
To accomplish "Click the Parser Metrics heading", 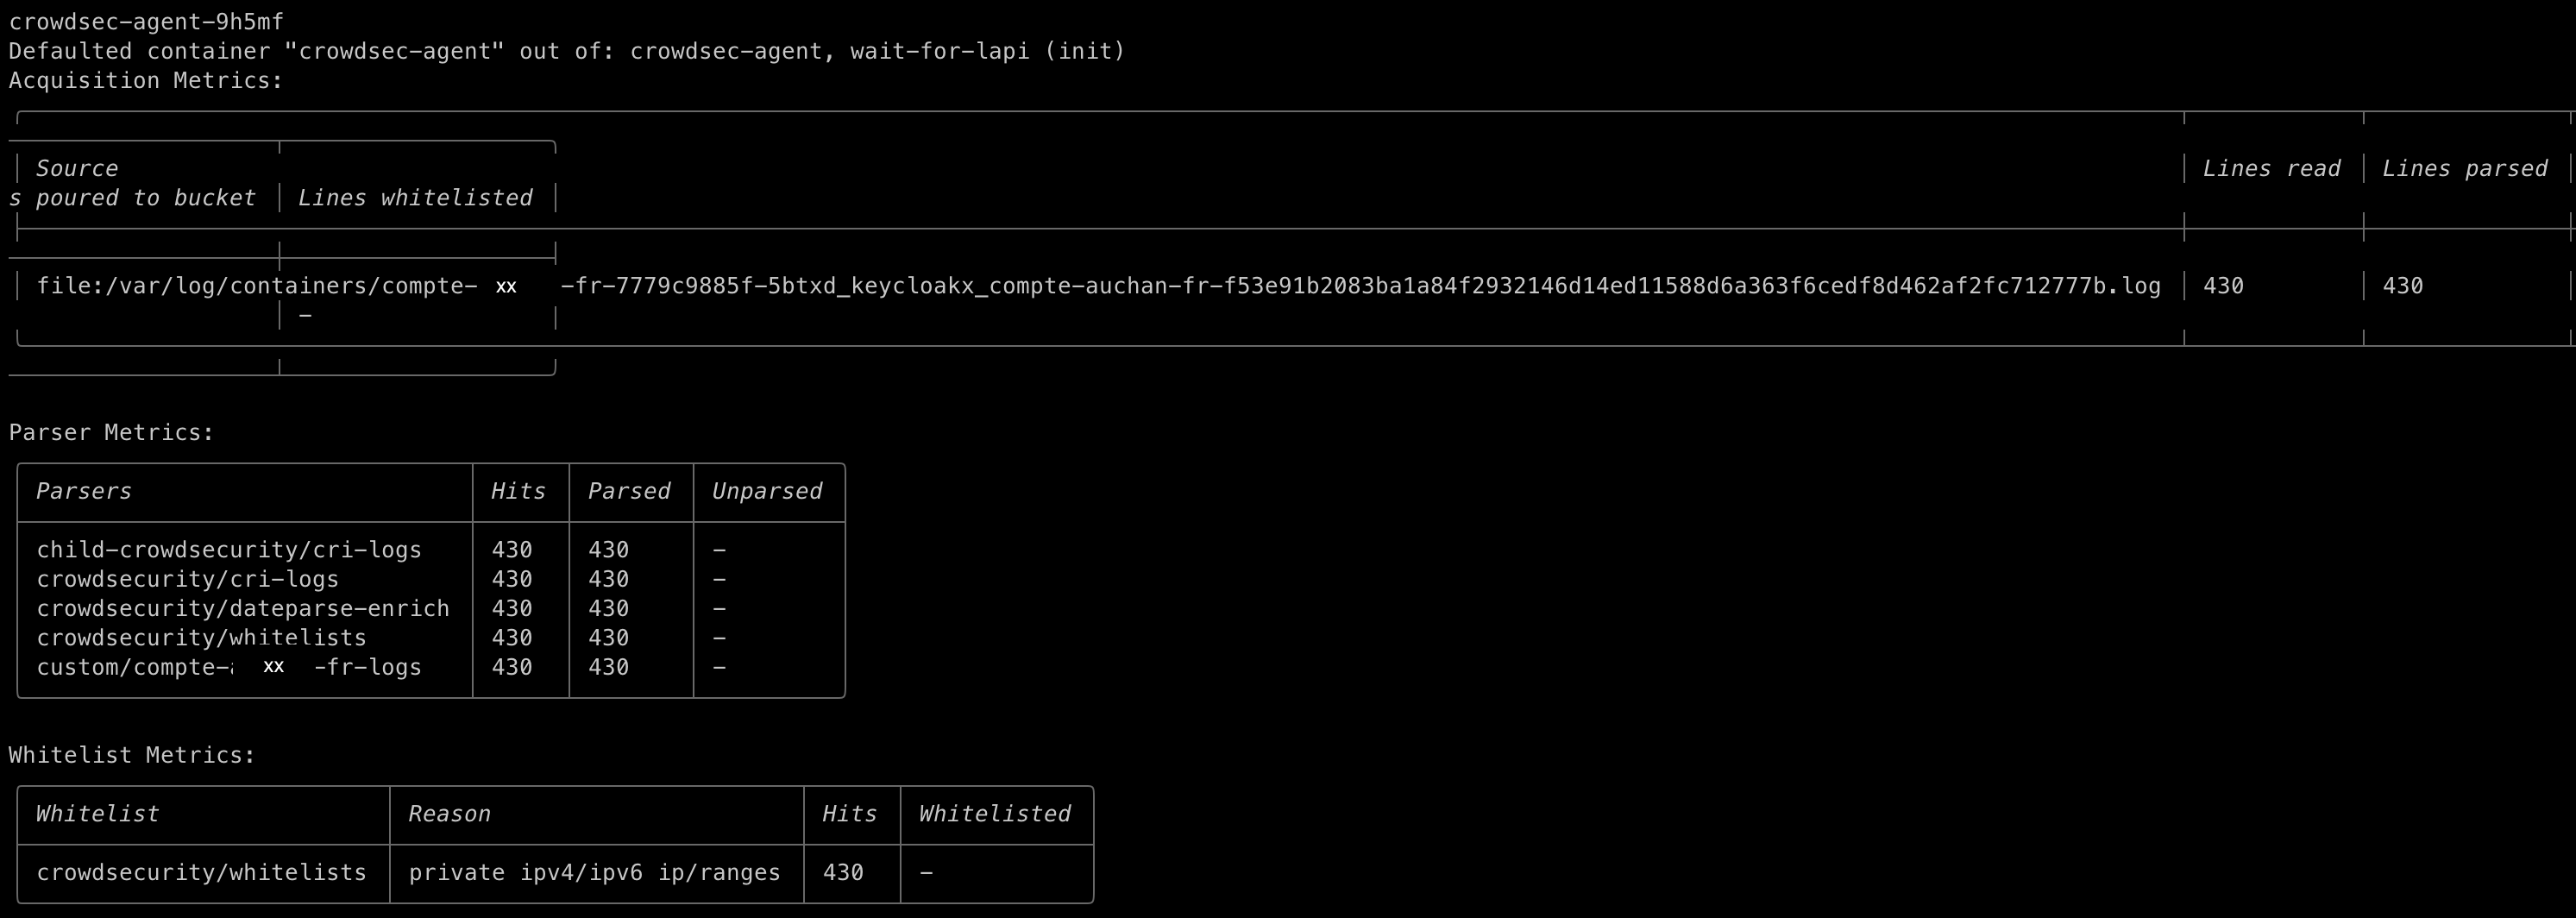I will [x=111, y=433].
